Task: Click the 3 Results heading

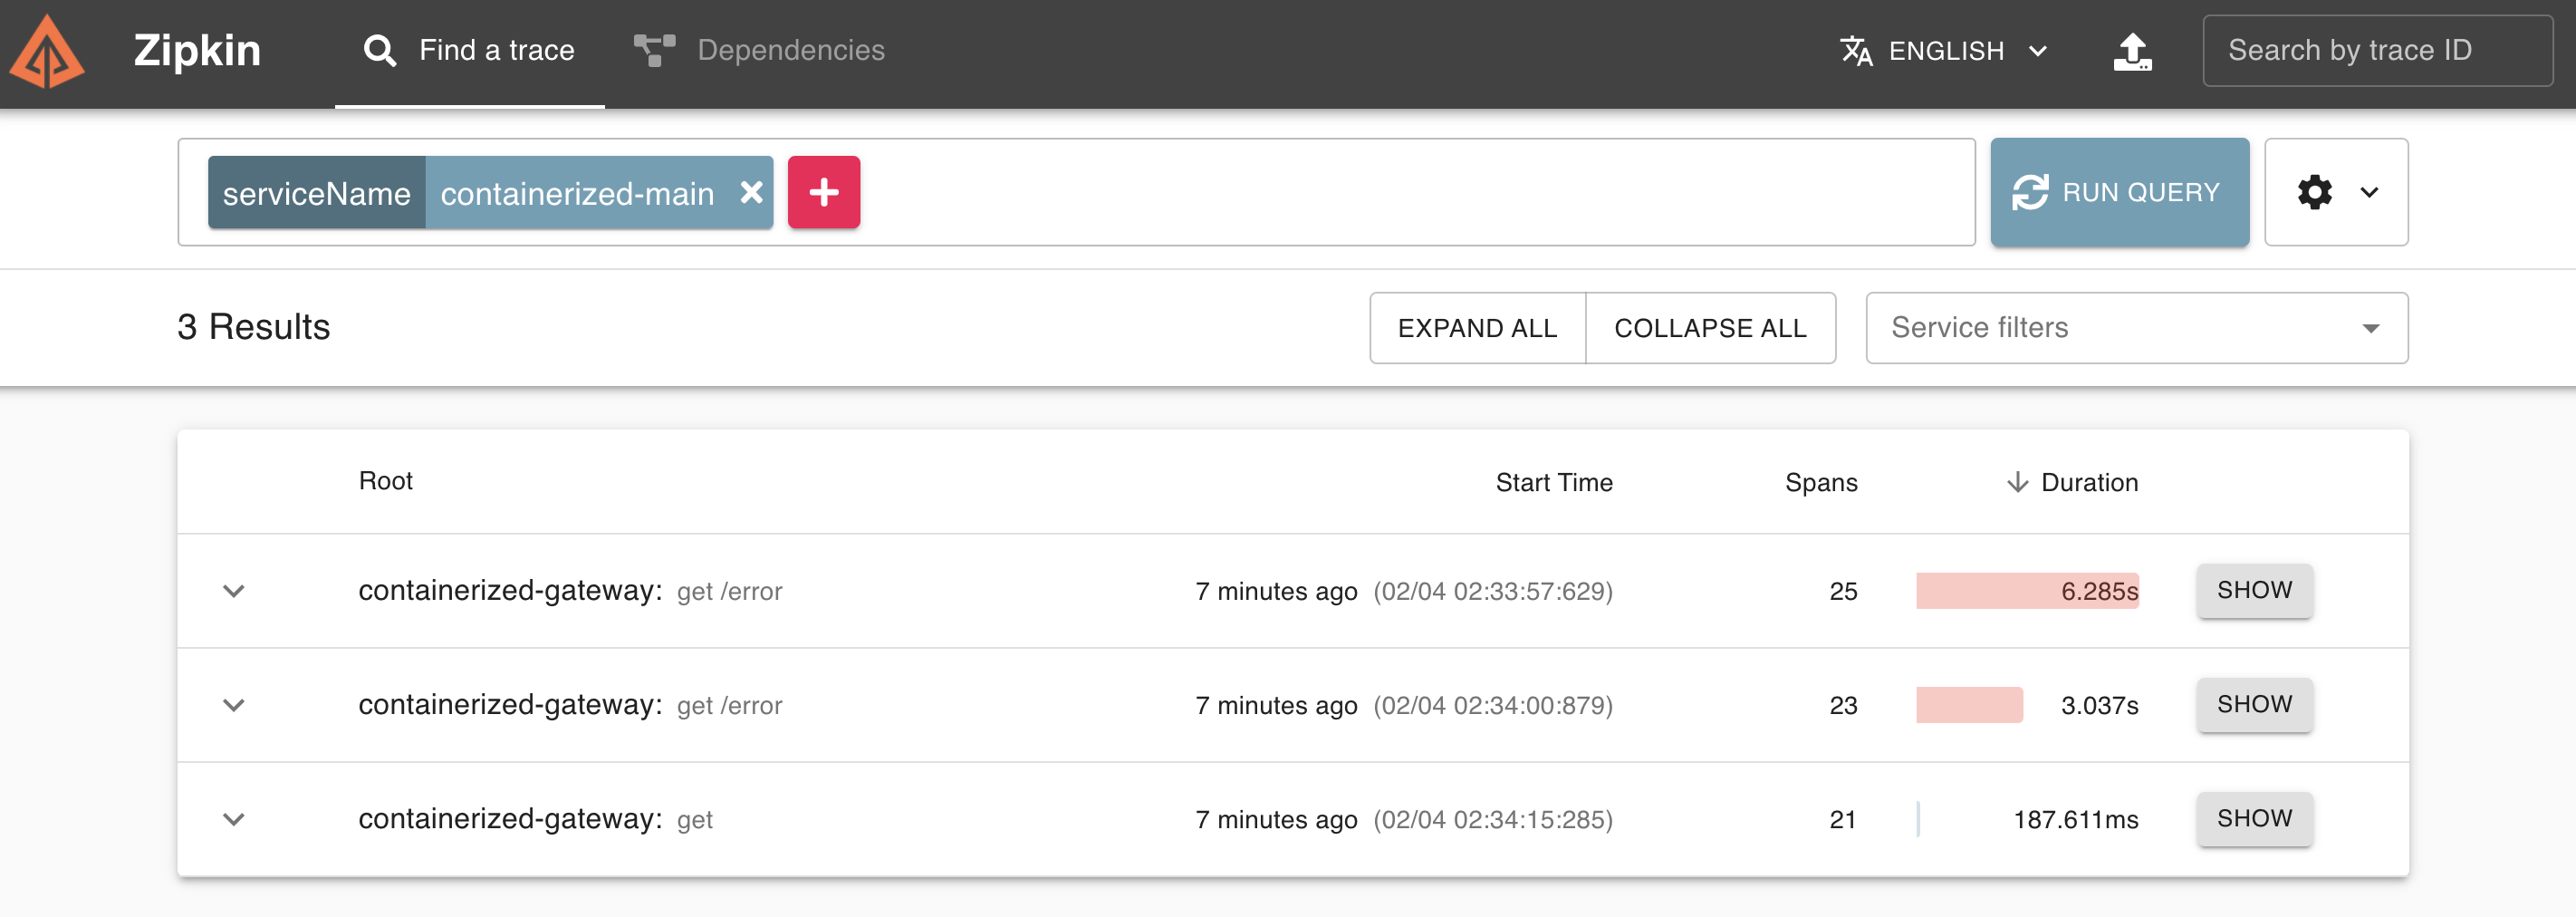Action: point(253,327)
